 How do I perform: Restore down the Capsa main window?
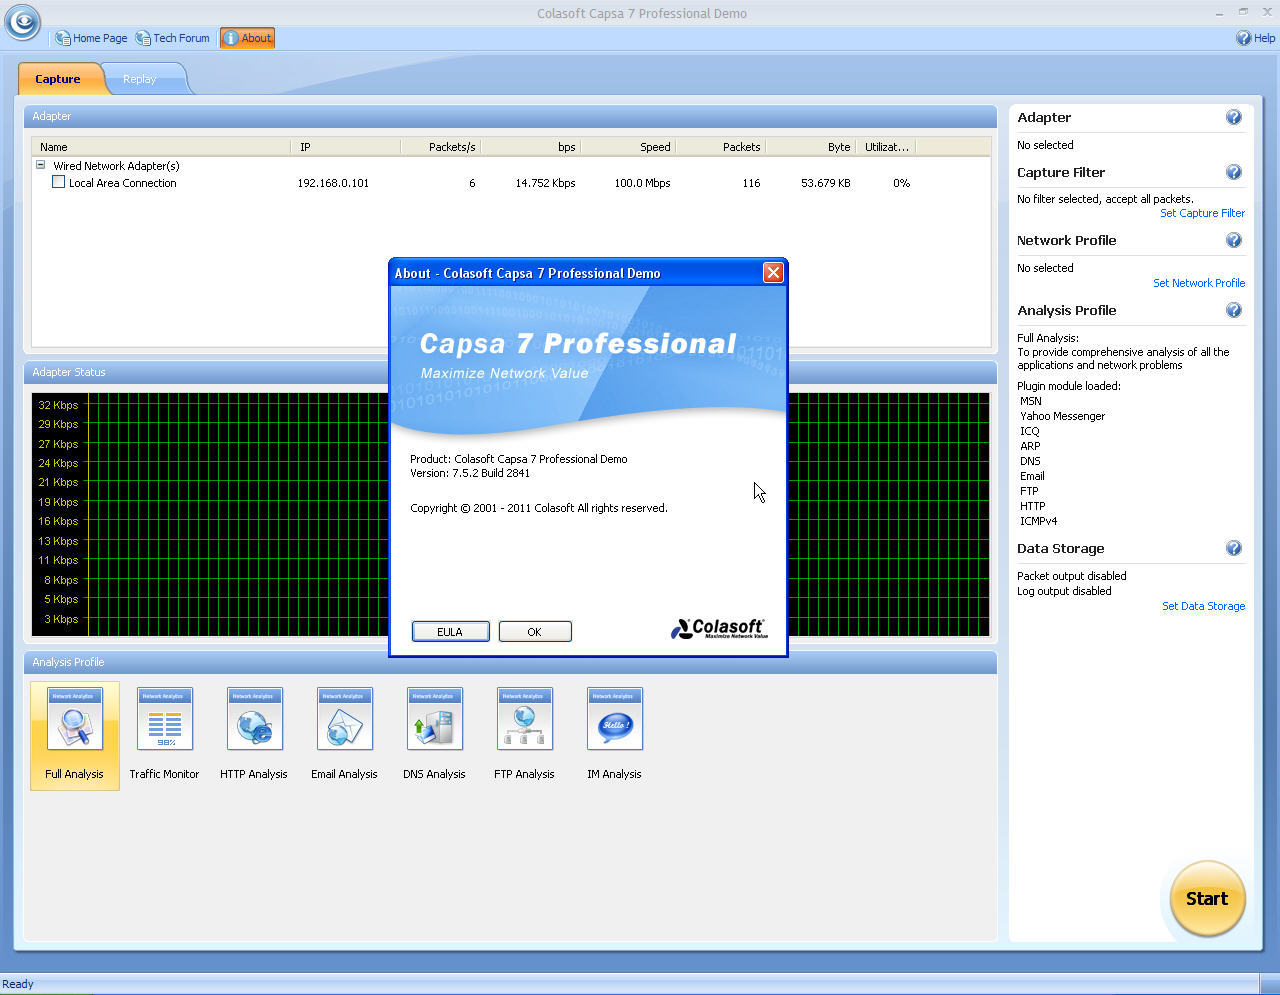point(1243,13)
